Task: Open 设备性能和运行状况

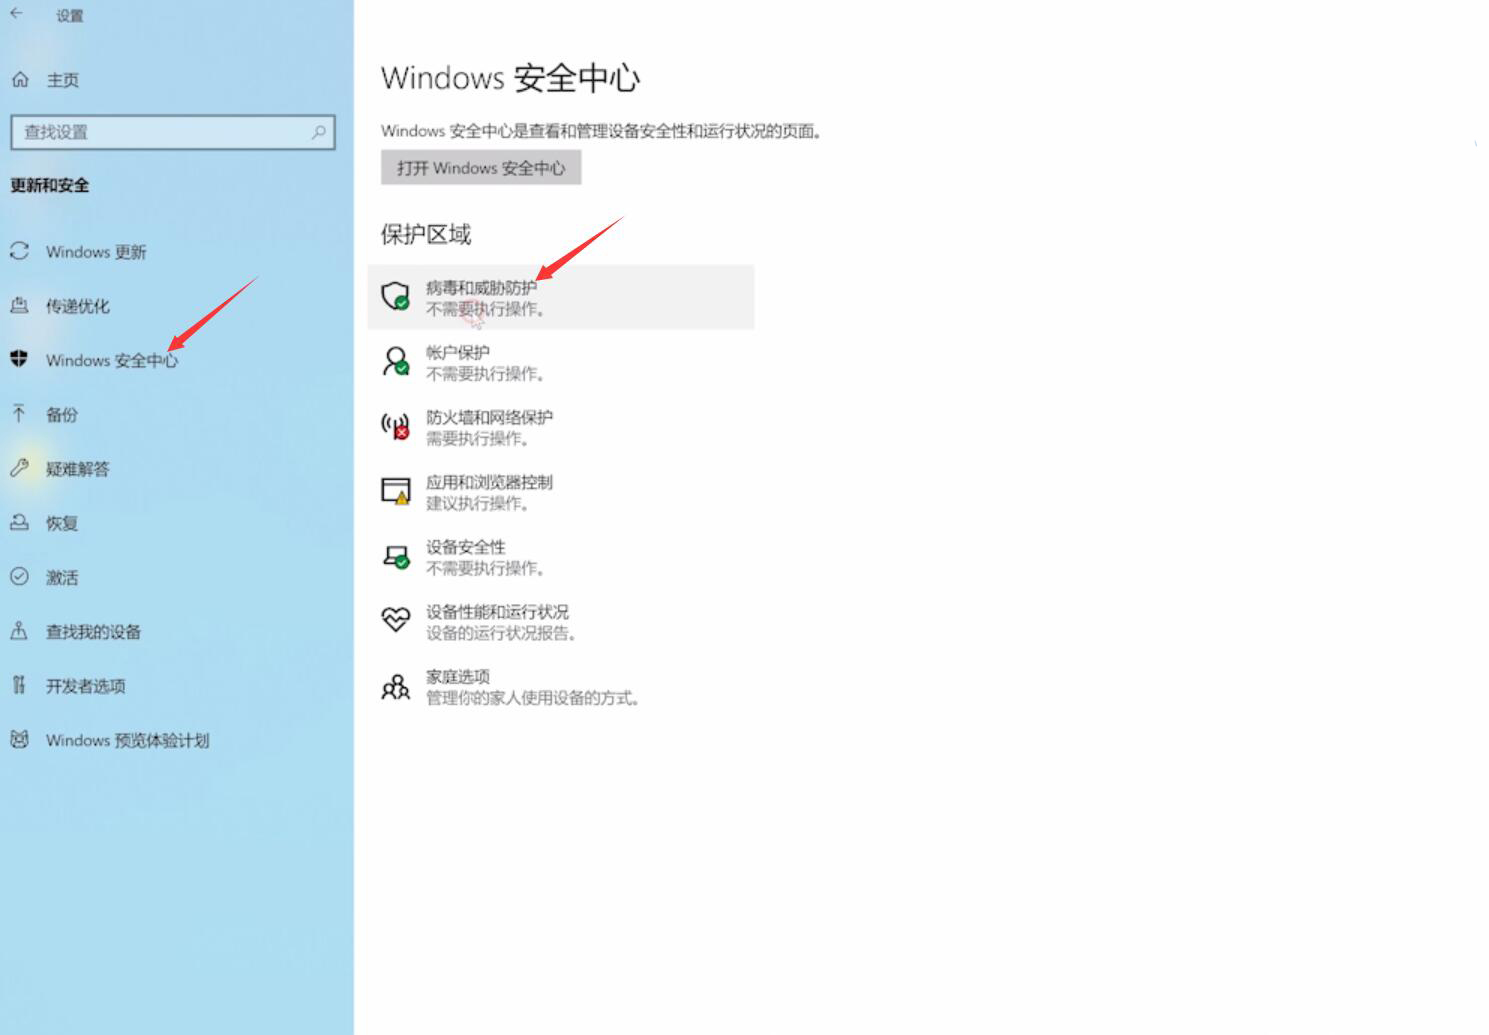Action: click(561, 622)
